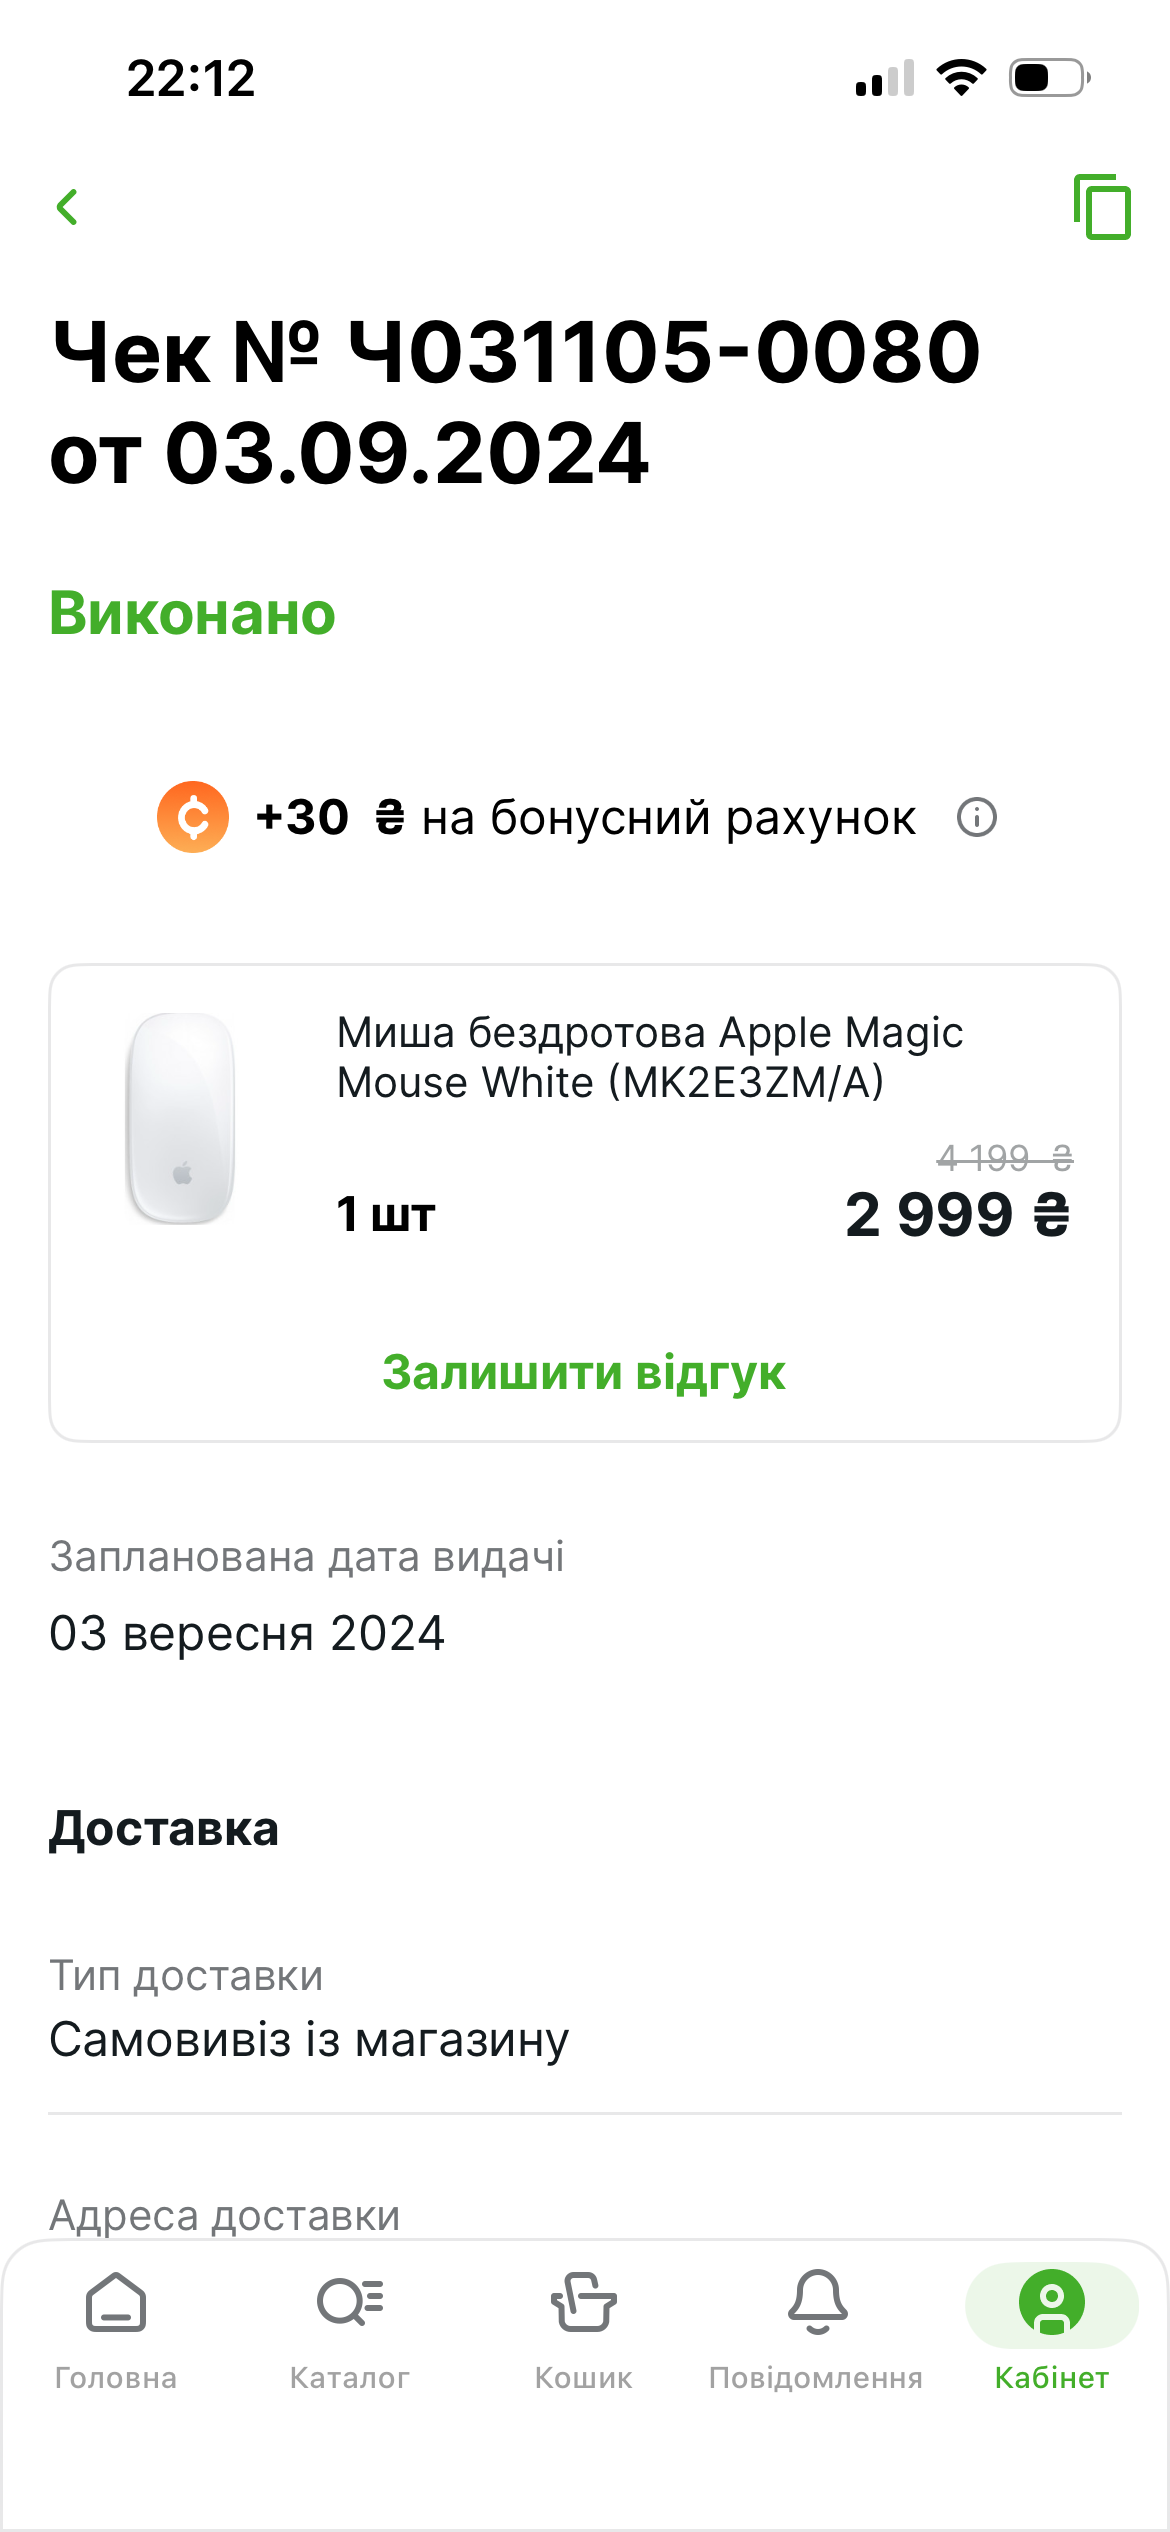1170x2532 pixels.
Task: Open Apple Magic Mouse product title
Action: click(650, 1057)
